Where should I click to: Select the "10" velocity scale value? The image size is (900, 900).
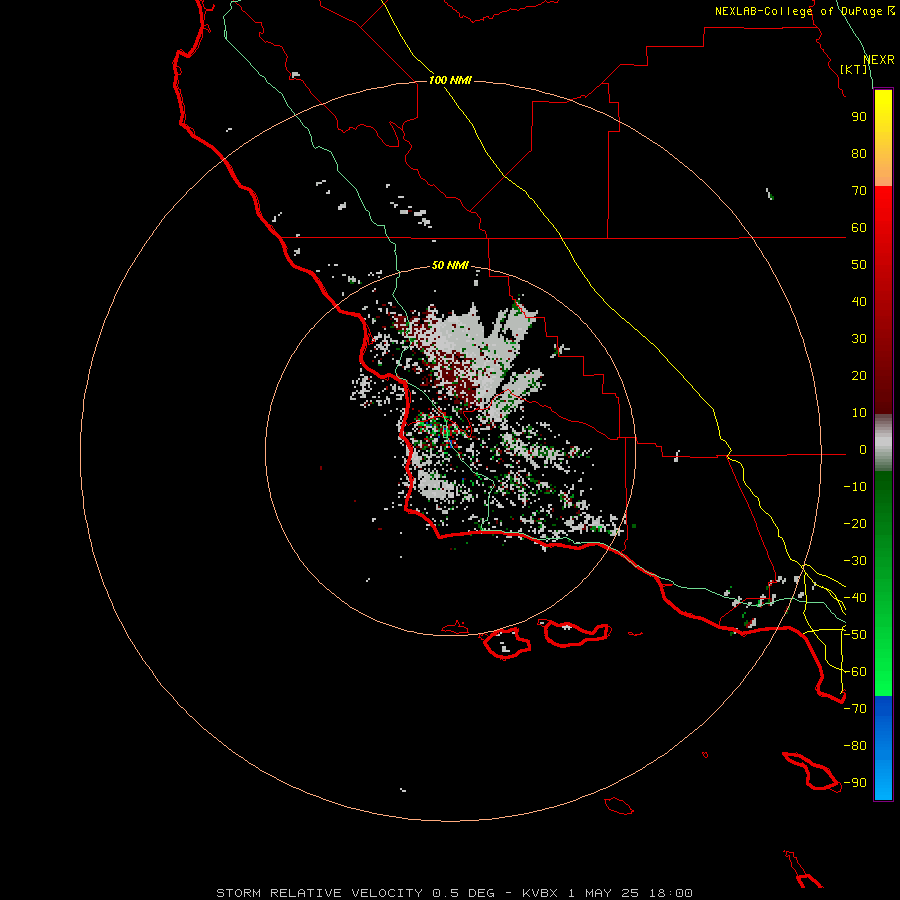(859, 413)
